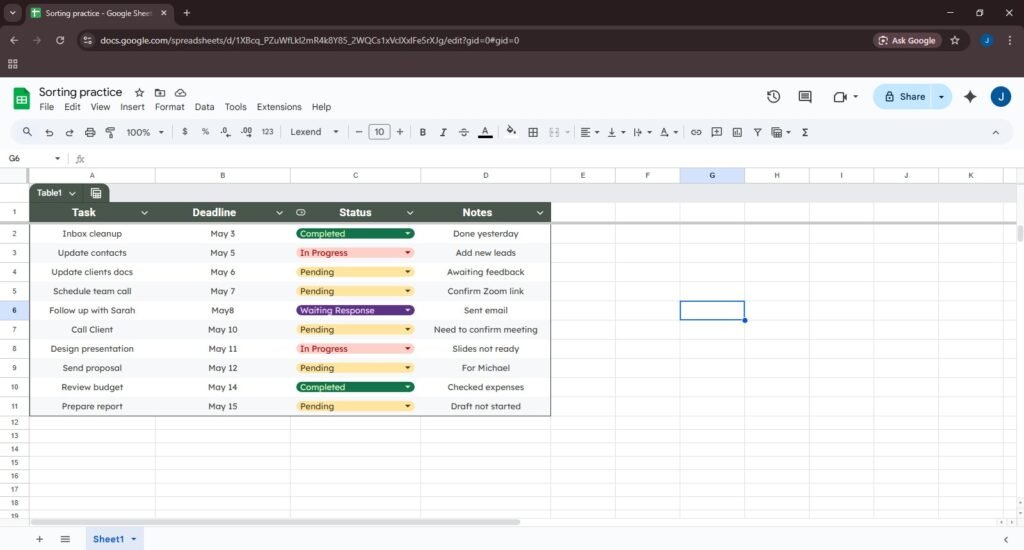Toggle bold formatting
The height and width of the screenshot is (550, 1024).
(x=423, y=132)
